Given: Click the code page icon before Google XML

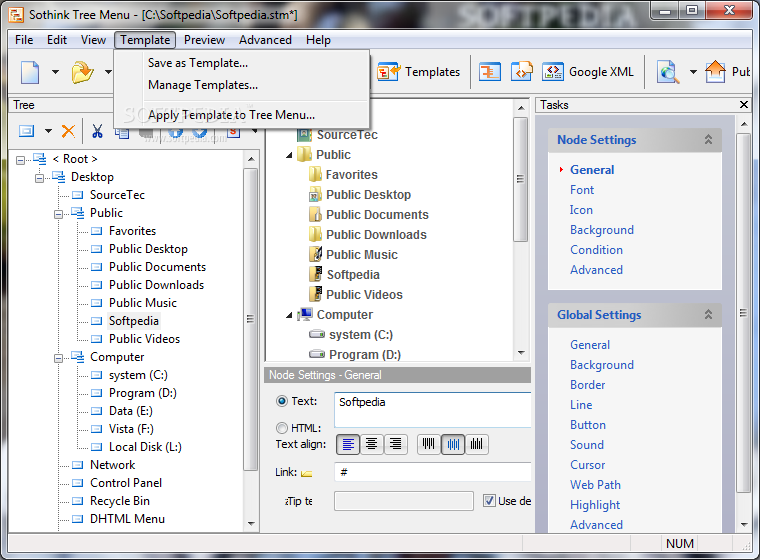Looking at the screenshot, I should click(x=522, y=72).
